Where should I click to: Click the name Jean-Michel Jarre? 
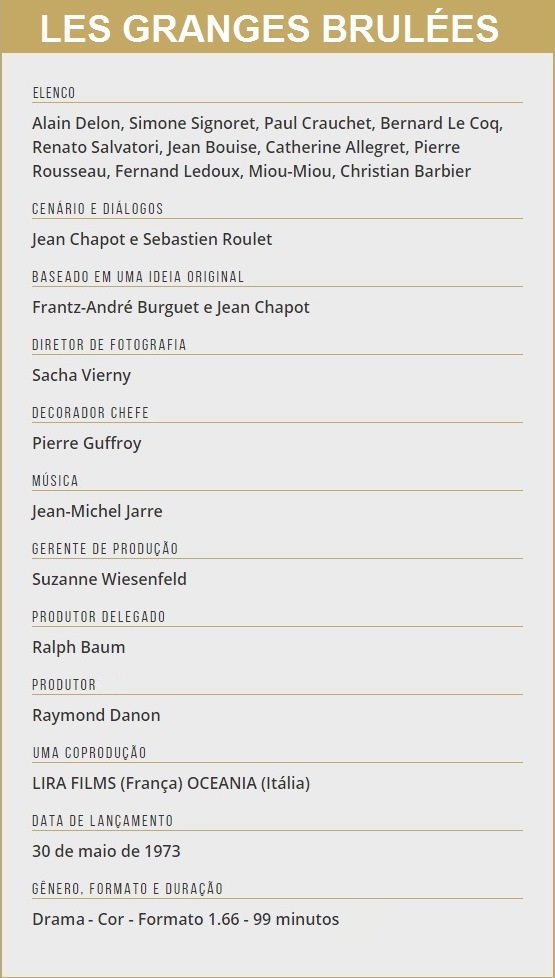[x=97, y=511]
